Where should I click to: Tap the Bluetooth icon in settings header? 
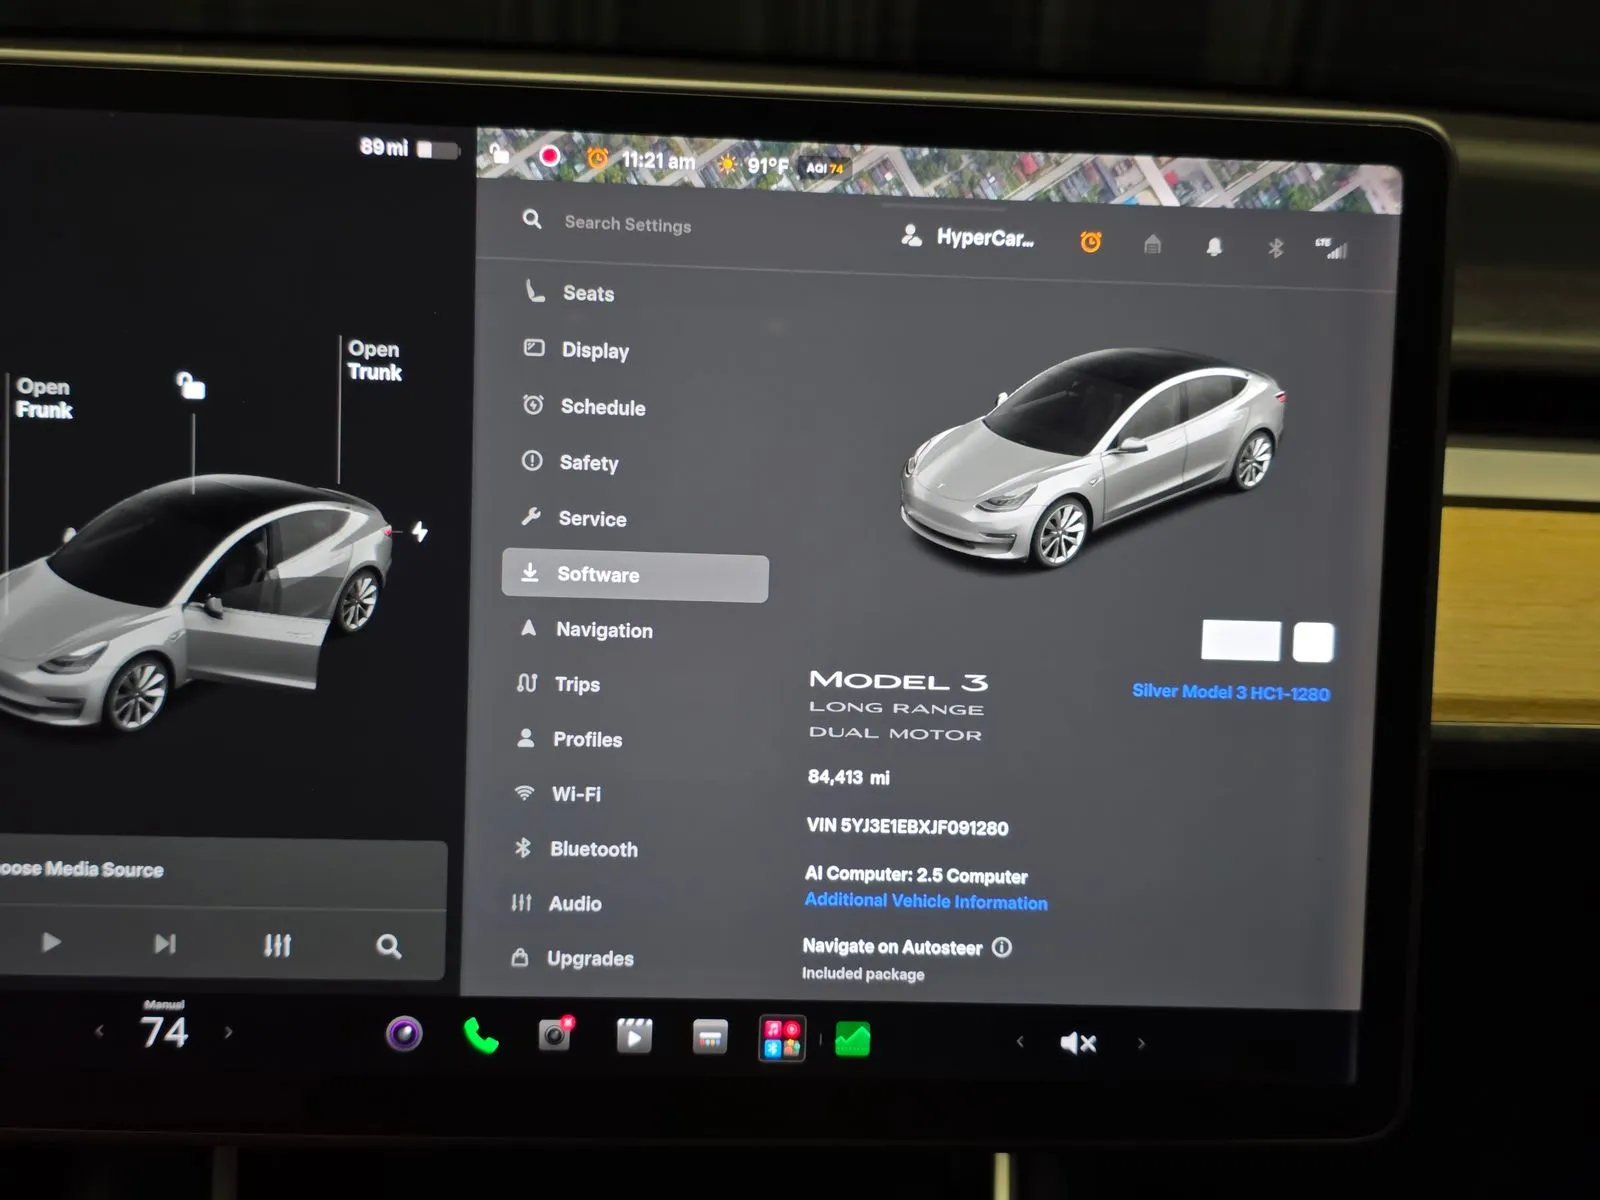[x=1275, y=247]
